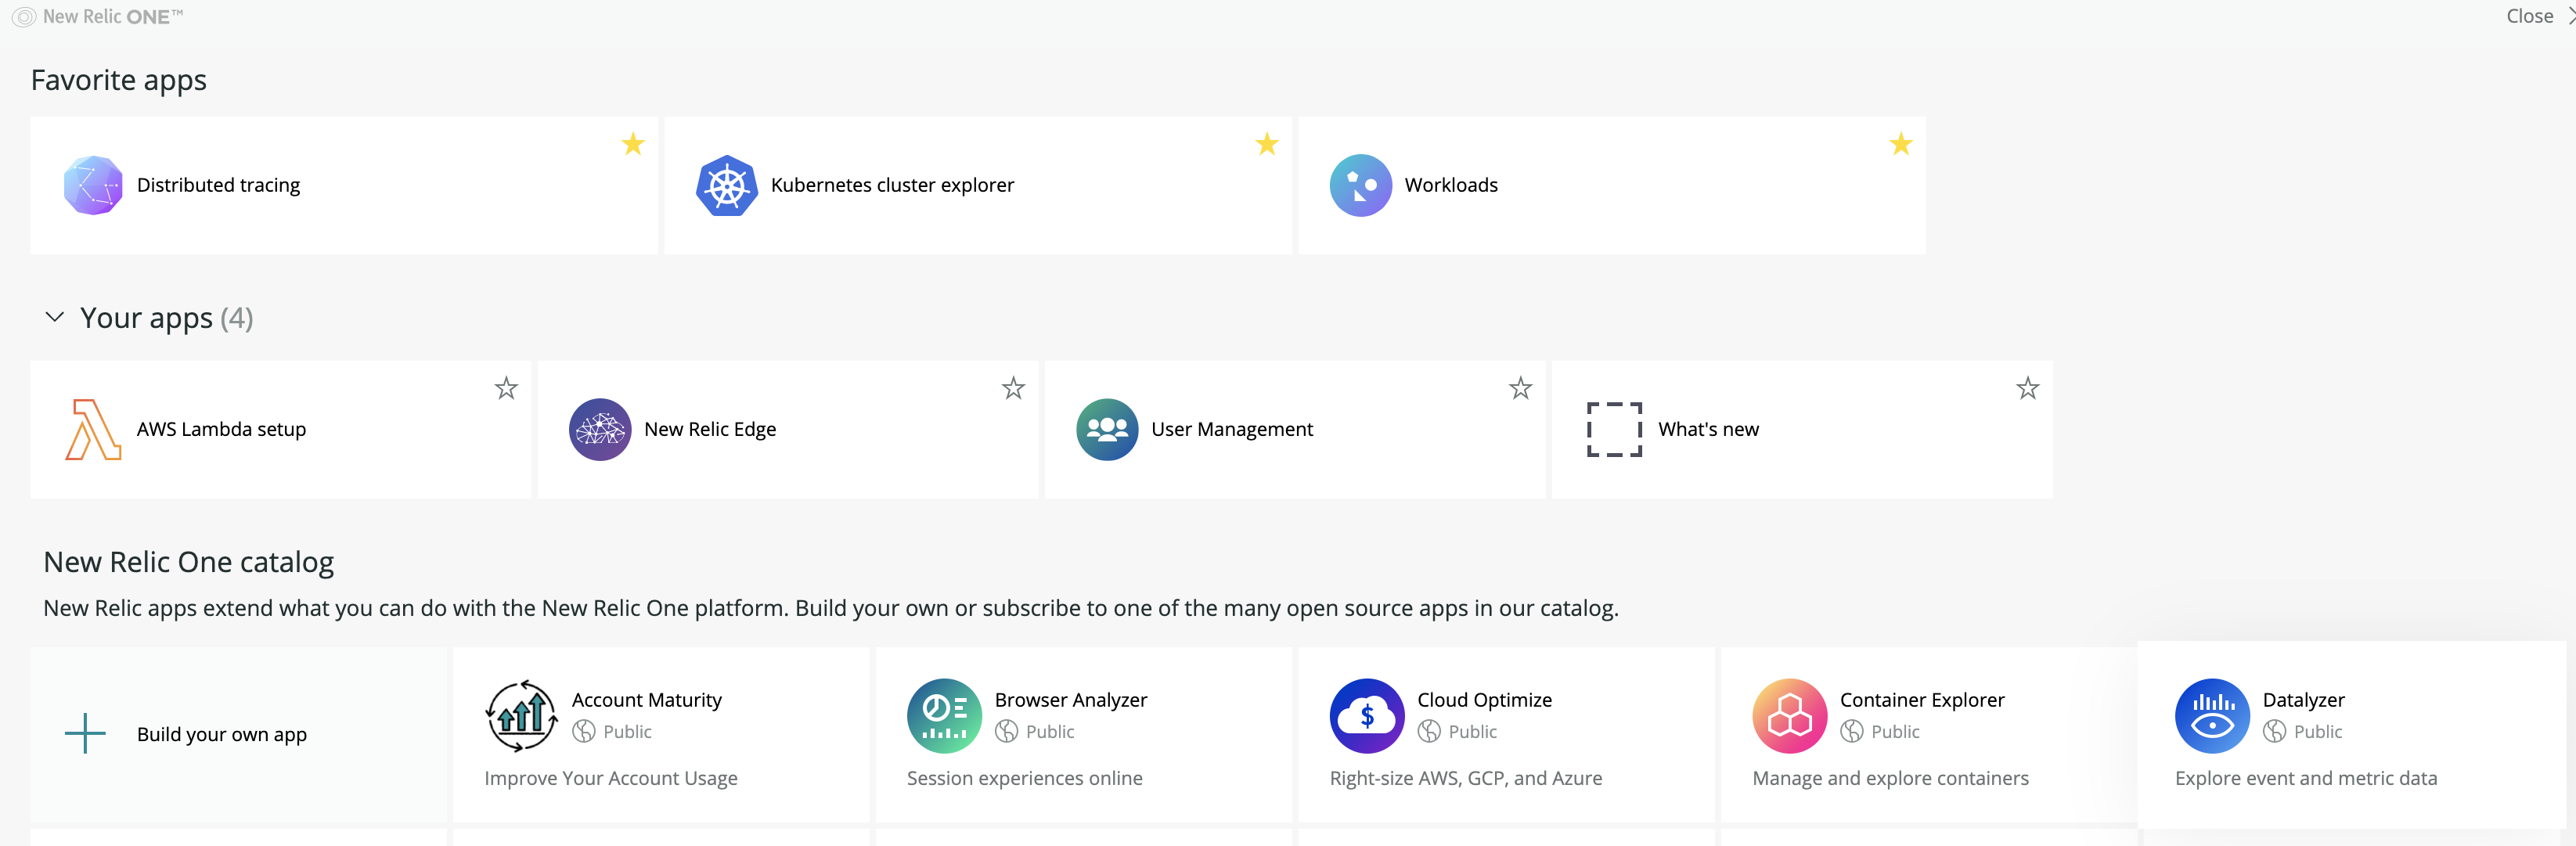This screenshot has width=2576, height=846.
Task: Star the What's new app
Action: tap(2027, 388)
